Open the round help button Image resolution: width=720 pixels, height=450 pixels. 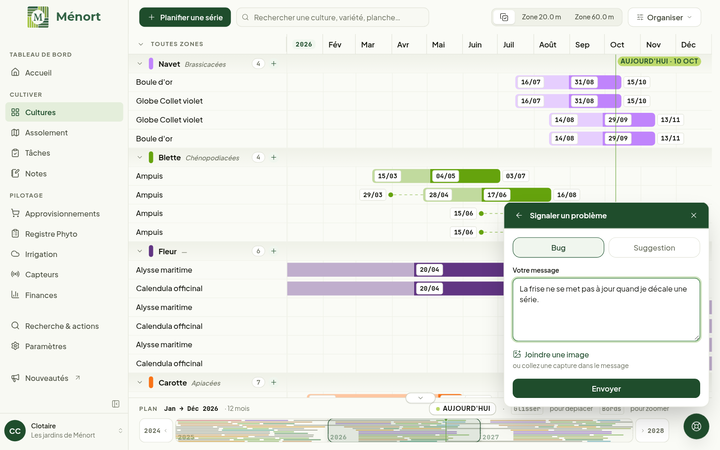(x=696, y=426)
